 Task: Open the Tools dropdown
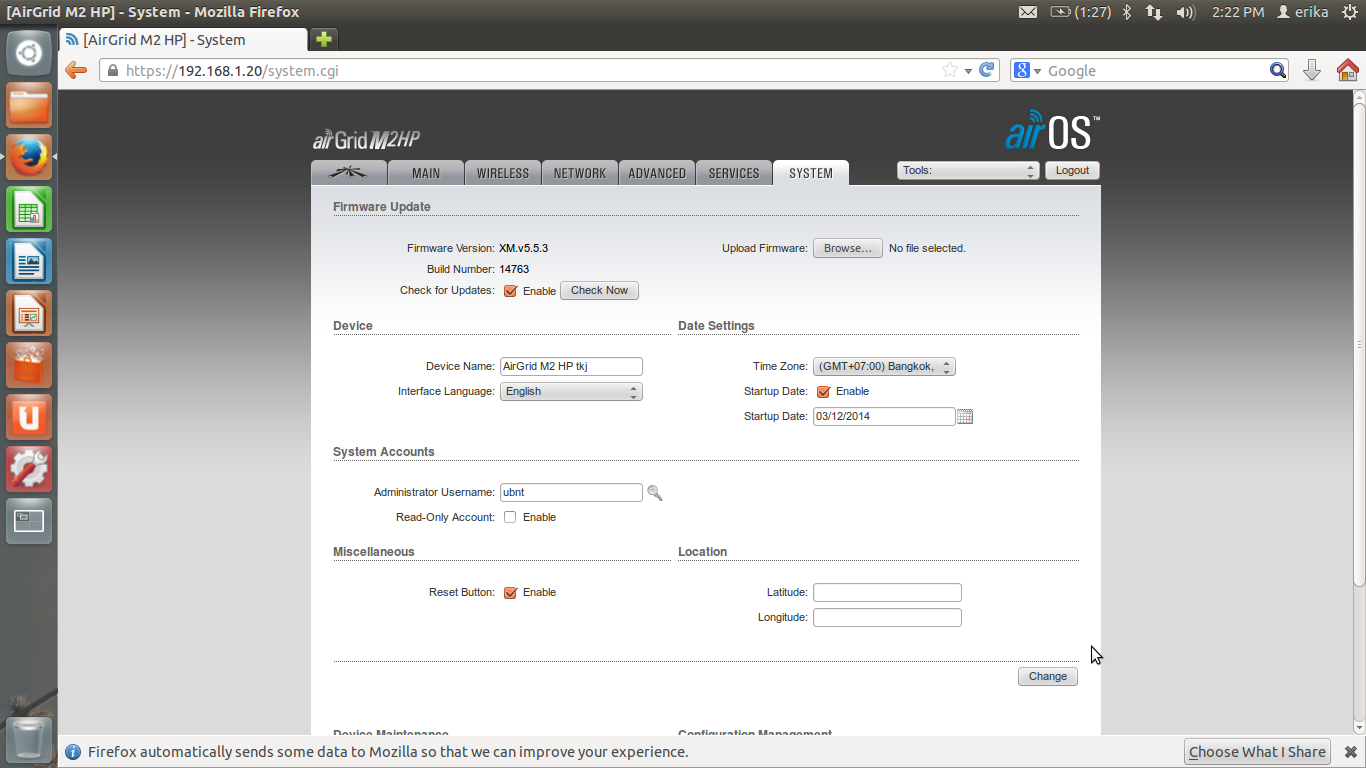pyautogui.click(x=966, y=170)
